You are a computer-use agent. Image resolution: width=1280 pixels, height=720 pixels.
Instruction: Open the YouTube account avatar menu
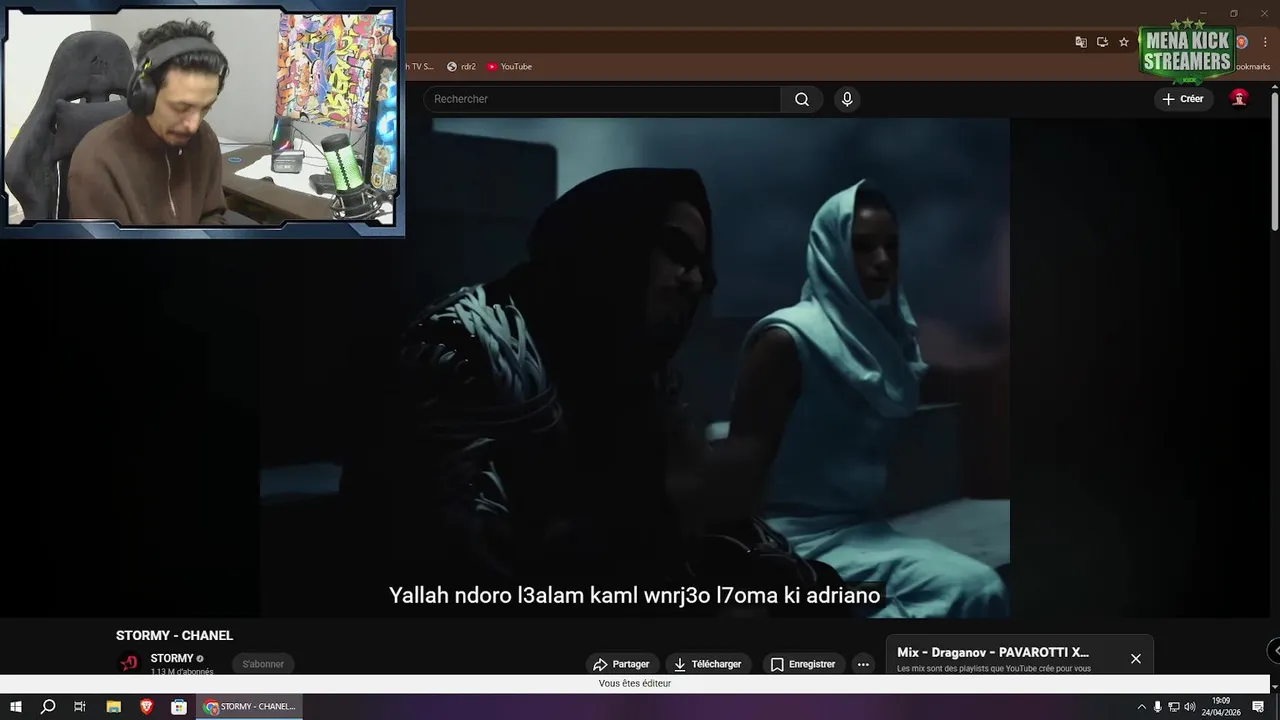click(x=1239, y=99)
